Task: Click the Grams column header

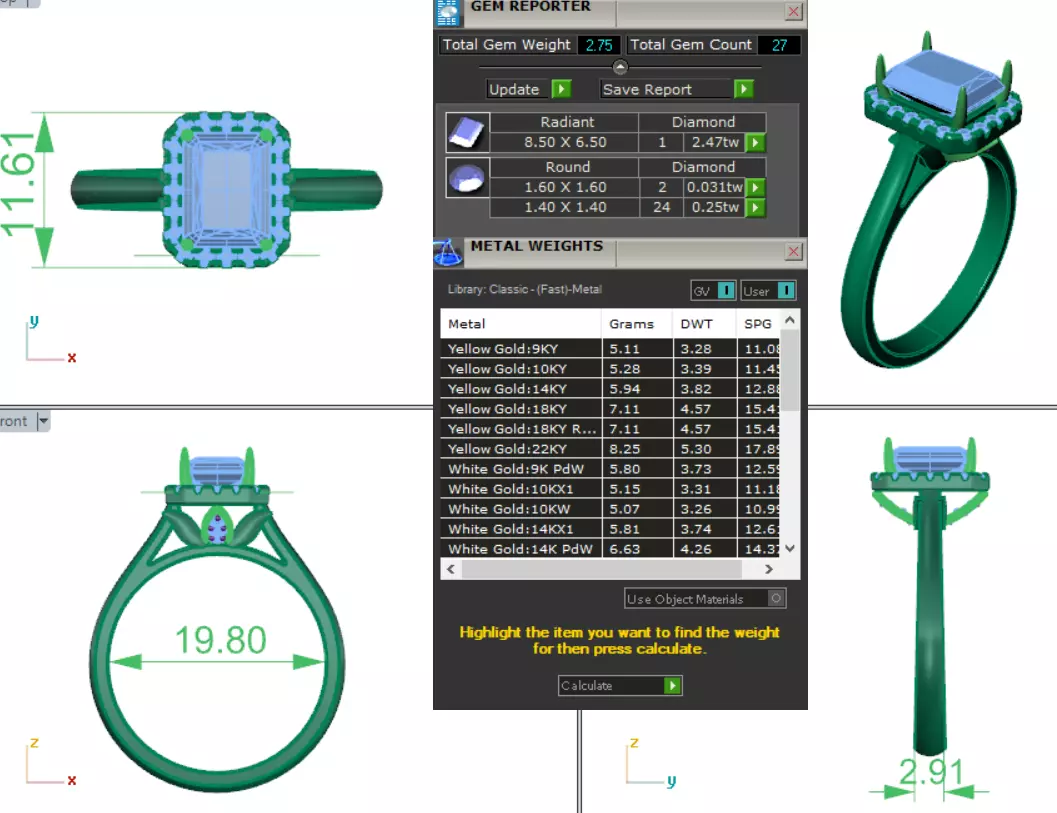Action: (632, 324)
